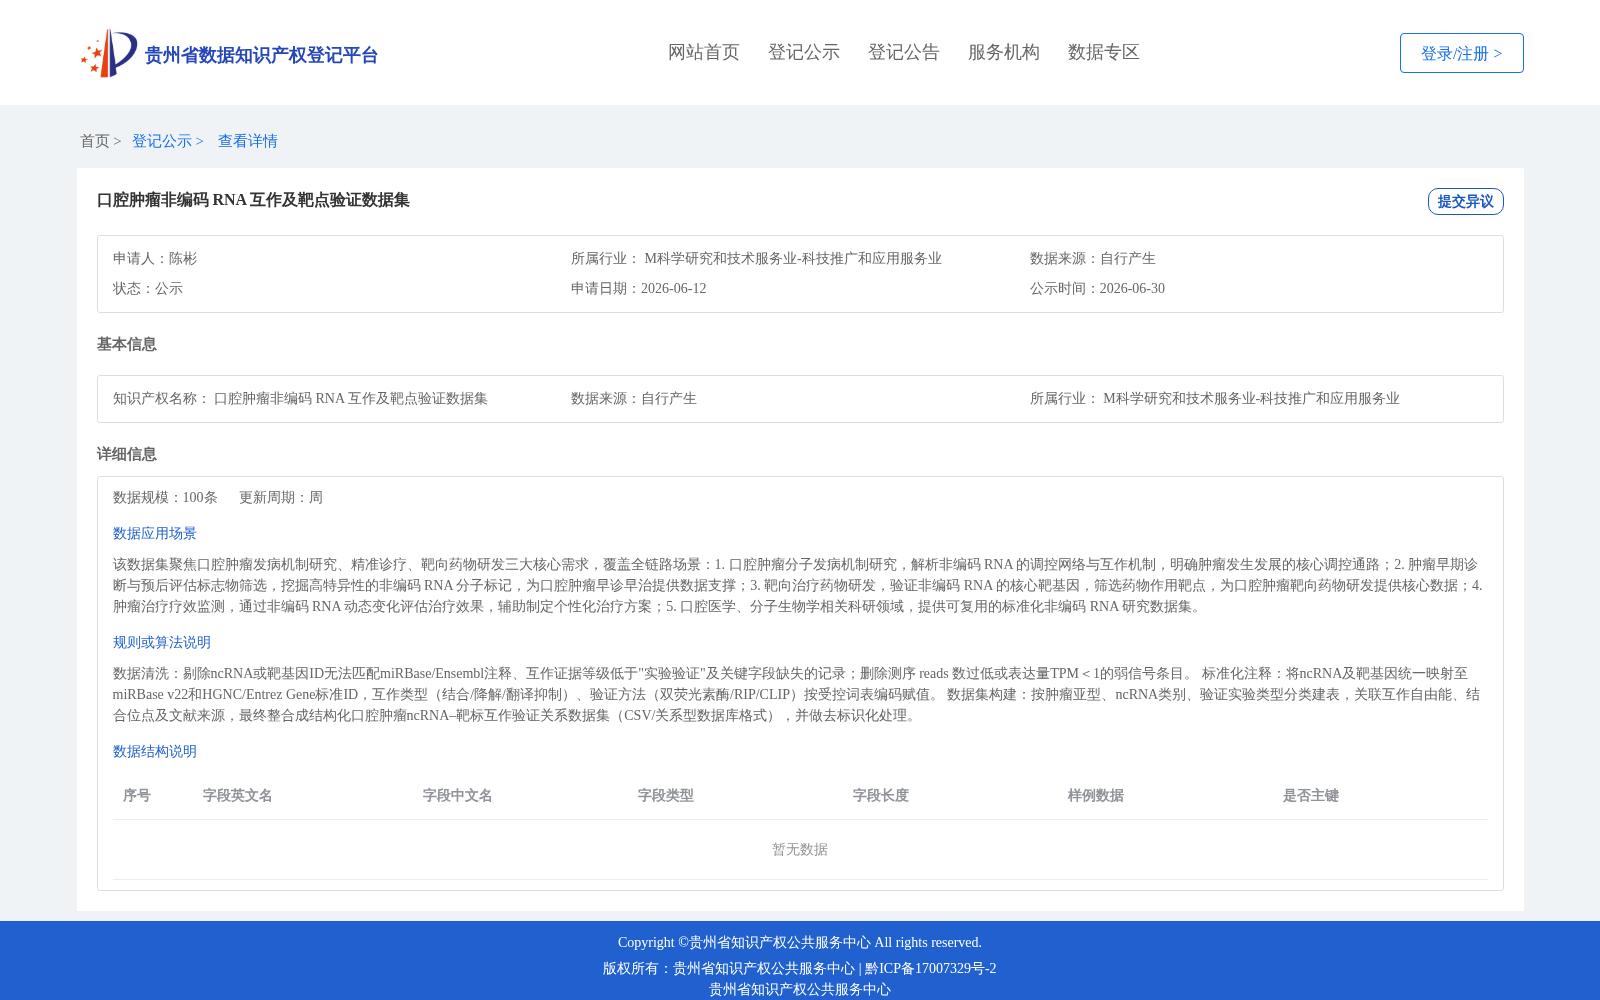Click the 提交异议 button

(1465, 201)
